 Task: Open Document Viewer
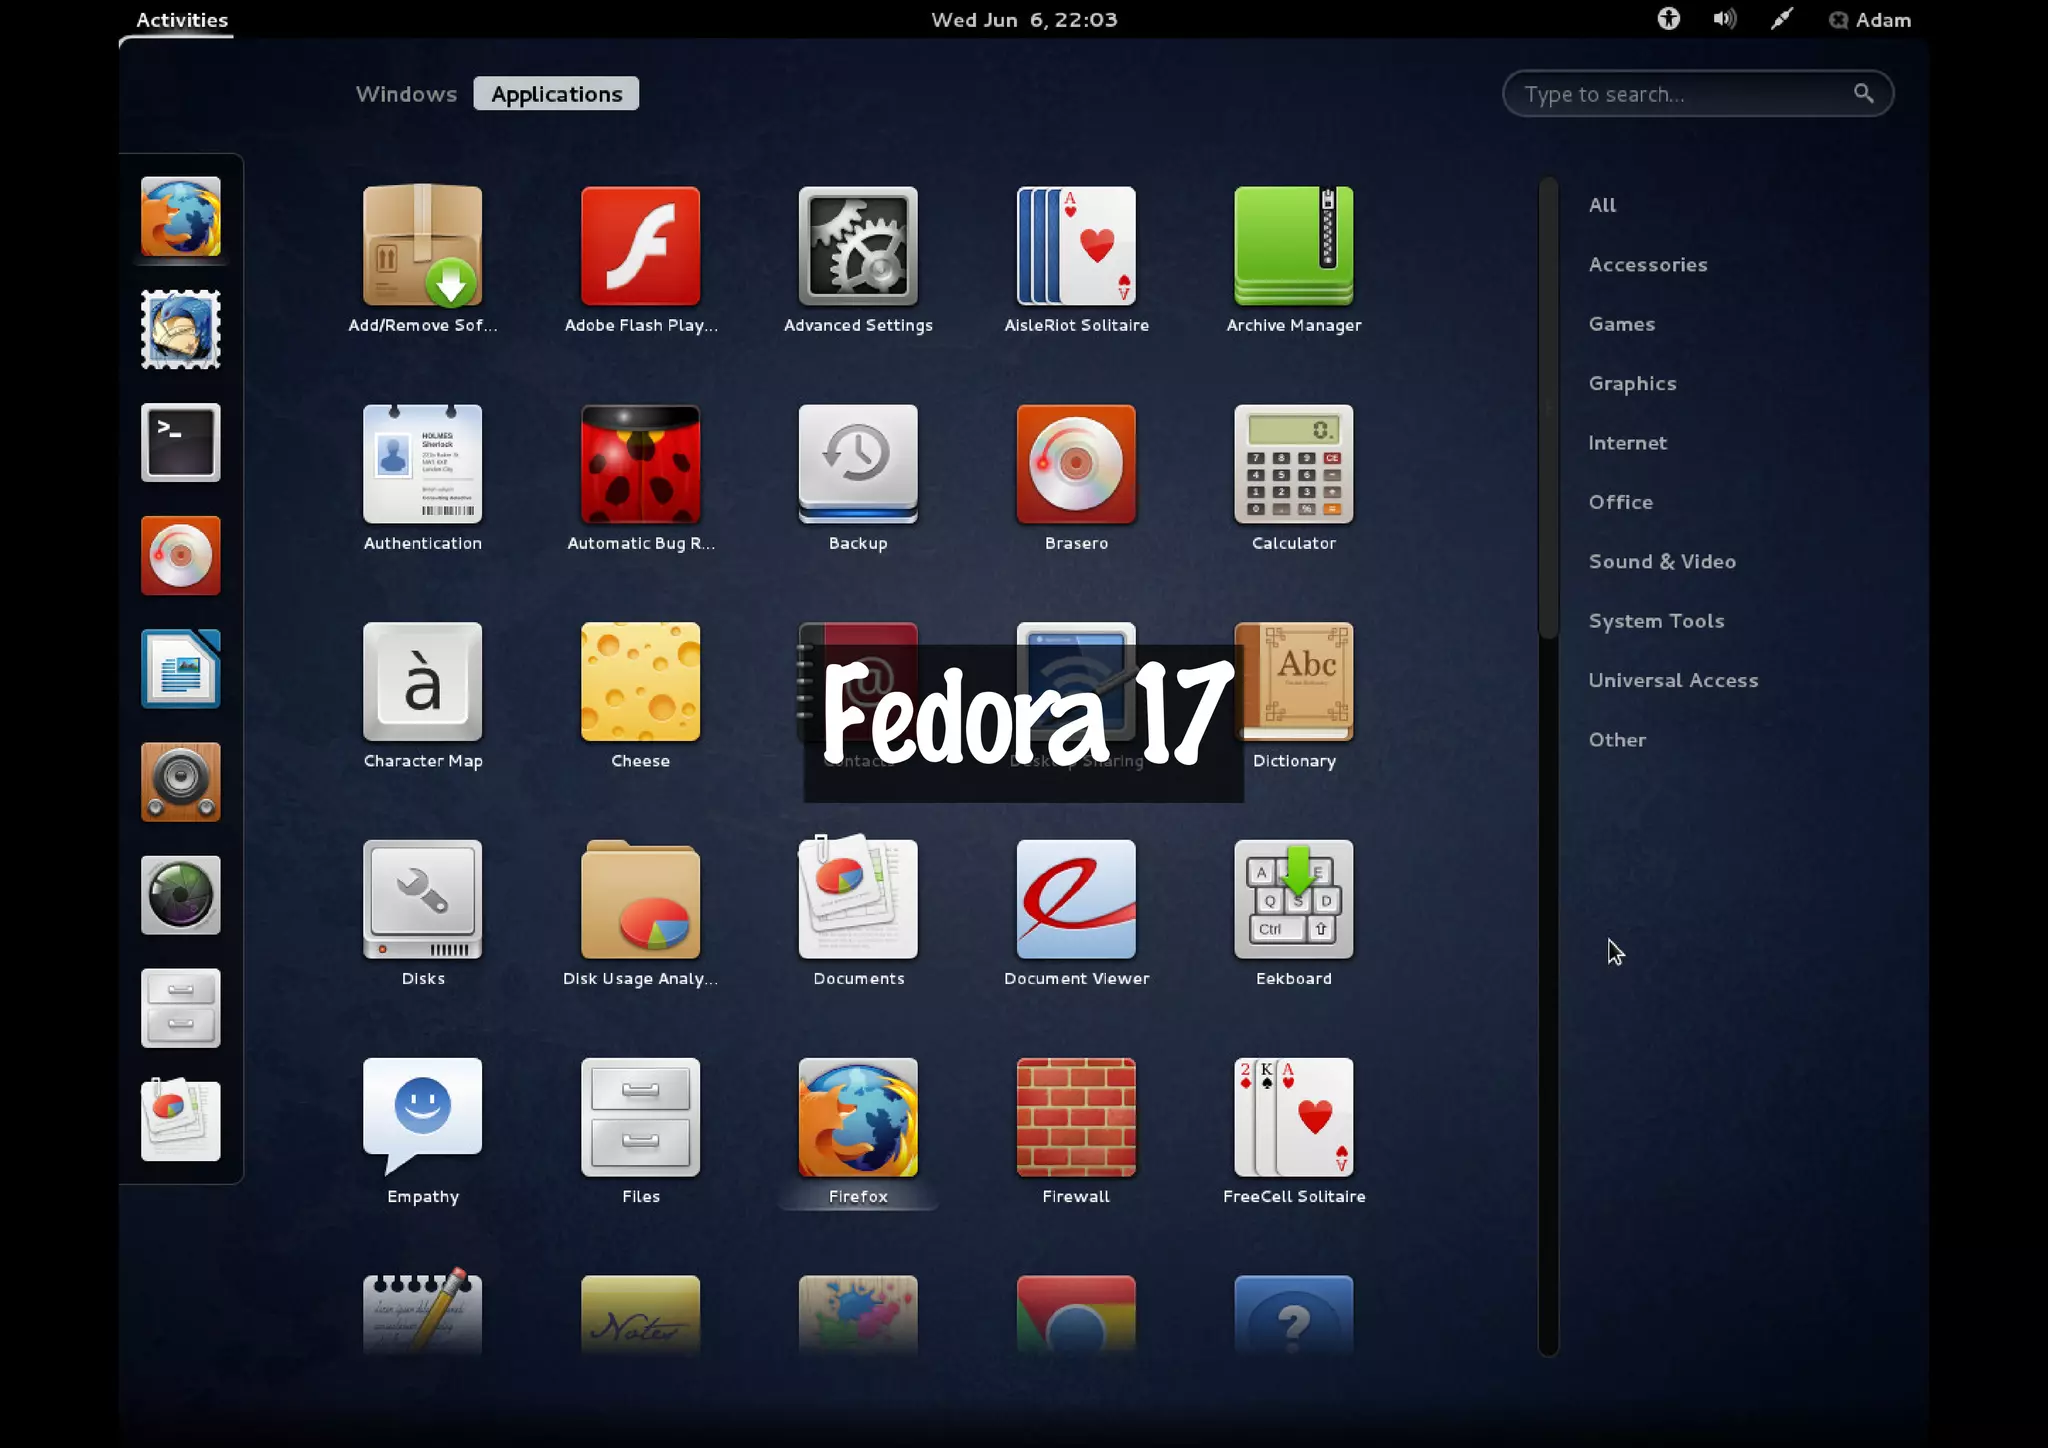tap(1076, 914)
